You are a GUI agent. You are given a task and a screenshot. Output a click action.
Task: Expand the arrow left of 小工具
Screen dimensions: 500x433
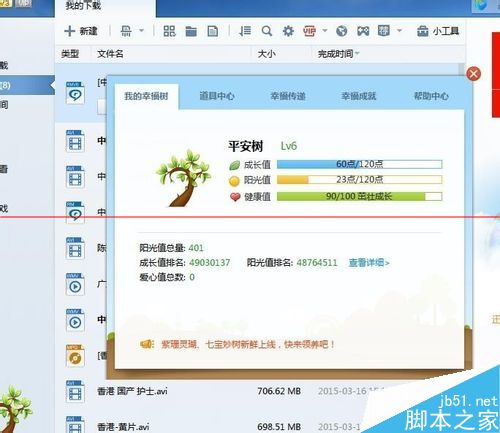[399, 31]
